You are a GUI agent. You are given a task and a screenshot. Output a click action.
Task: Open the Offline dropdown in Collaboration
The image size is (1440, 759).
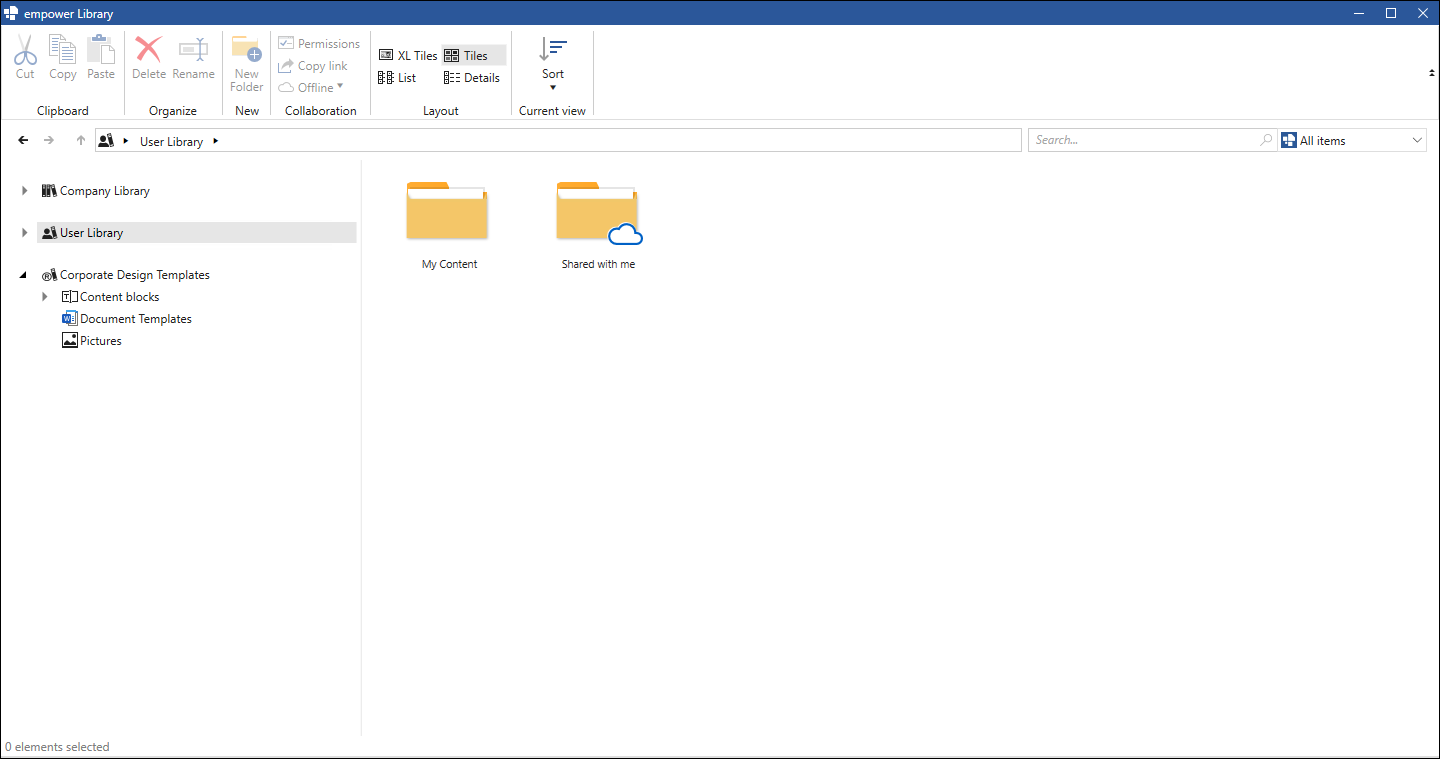(311, 88)
